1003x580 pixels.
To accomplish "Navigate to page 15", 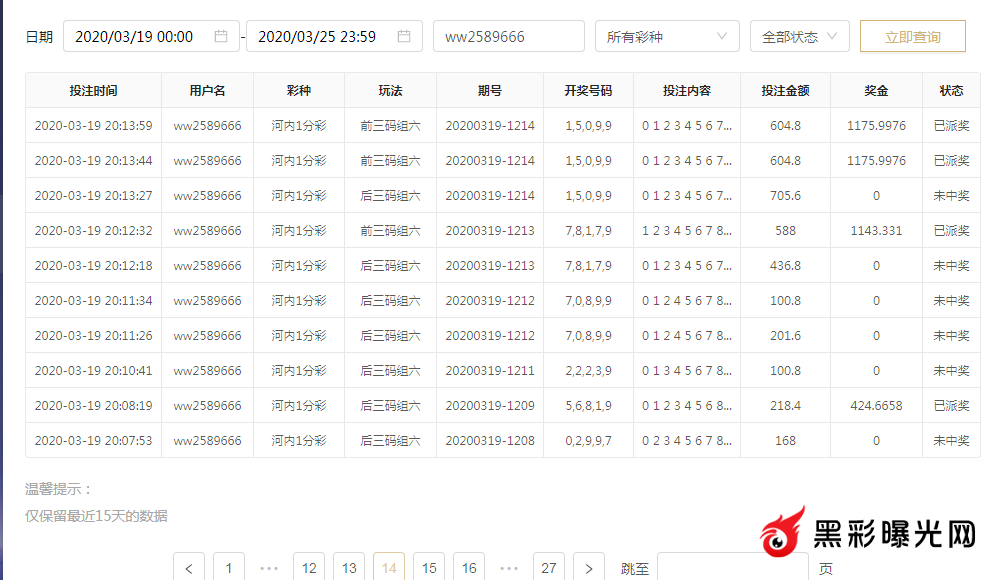I will coord(429,567).
